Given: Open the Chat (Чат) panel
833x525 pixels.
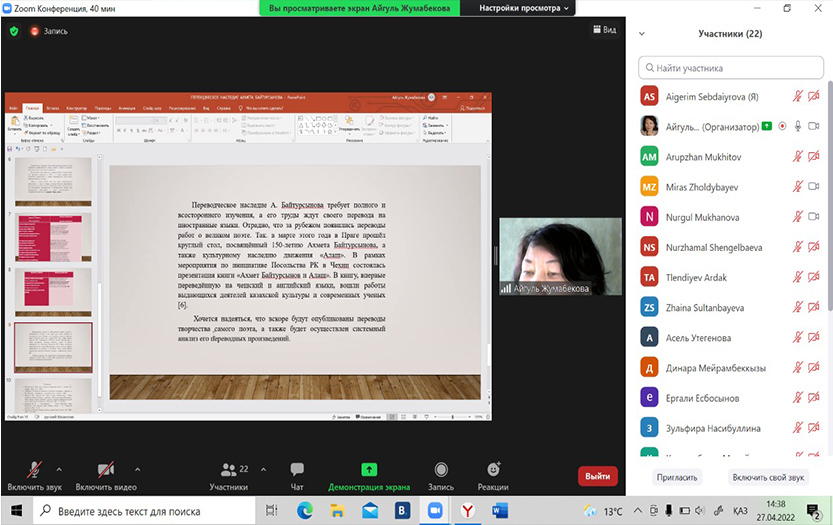Looking at the screenshot, I should click(x=296, y=470).
